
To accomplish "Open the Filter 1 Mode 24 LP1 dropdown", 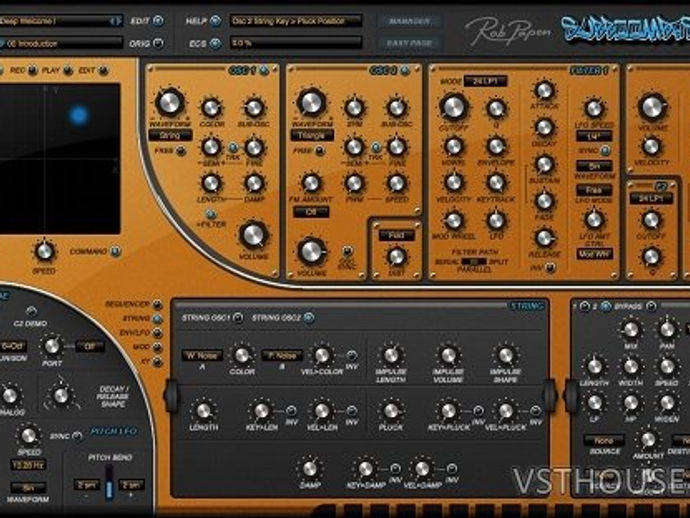I will [485, 81].
